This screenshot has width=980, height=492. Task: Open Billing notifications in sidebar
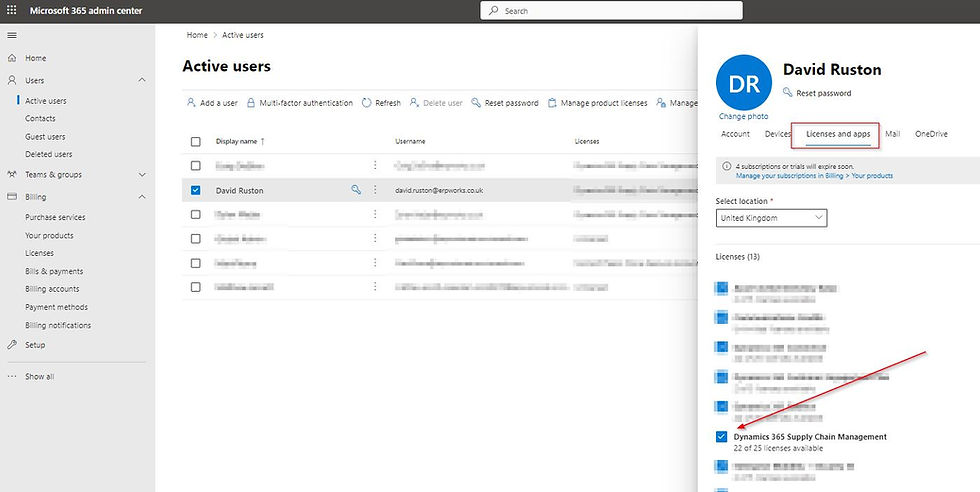pos(58,325)
